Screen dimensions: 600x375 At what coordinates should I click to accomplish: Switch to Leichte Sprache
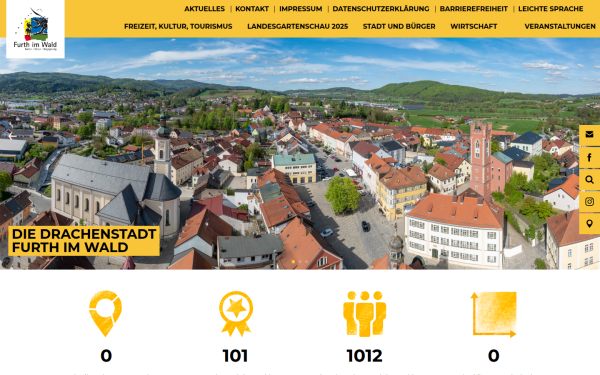pos(551,8)
